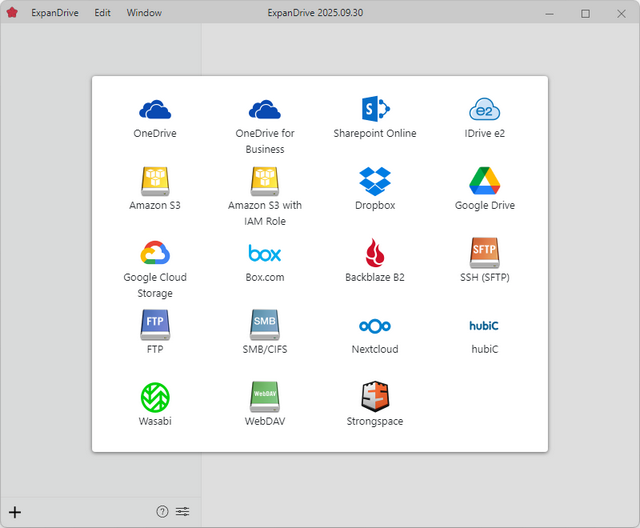Choose OneDrive for Business
This screenshot has width=640, height=528.
(265, 110)
